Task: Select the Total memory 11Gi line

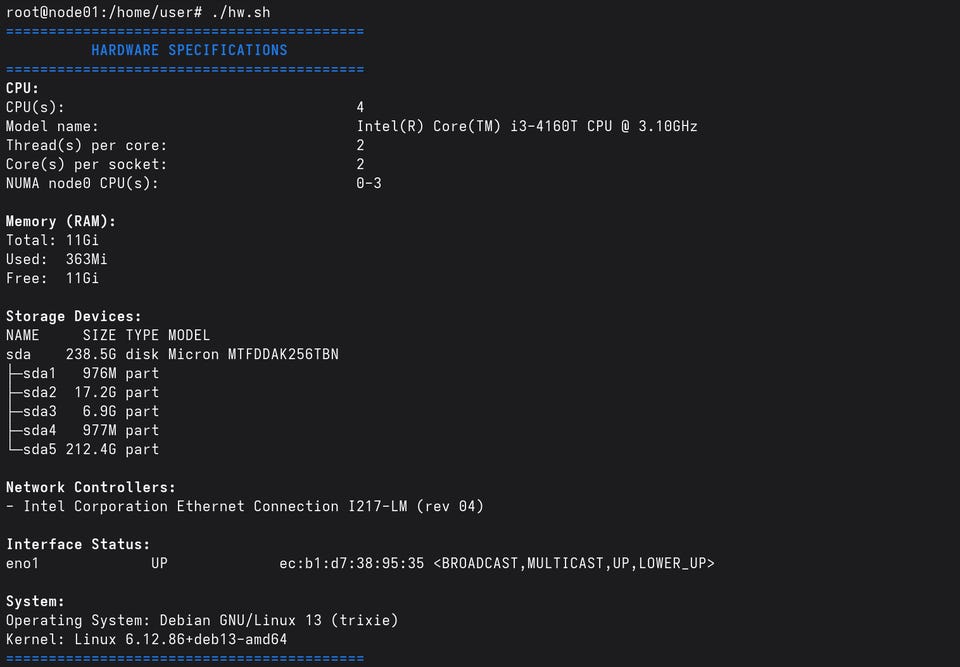Action: [x=52, y=240]
